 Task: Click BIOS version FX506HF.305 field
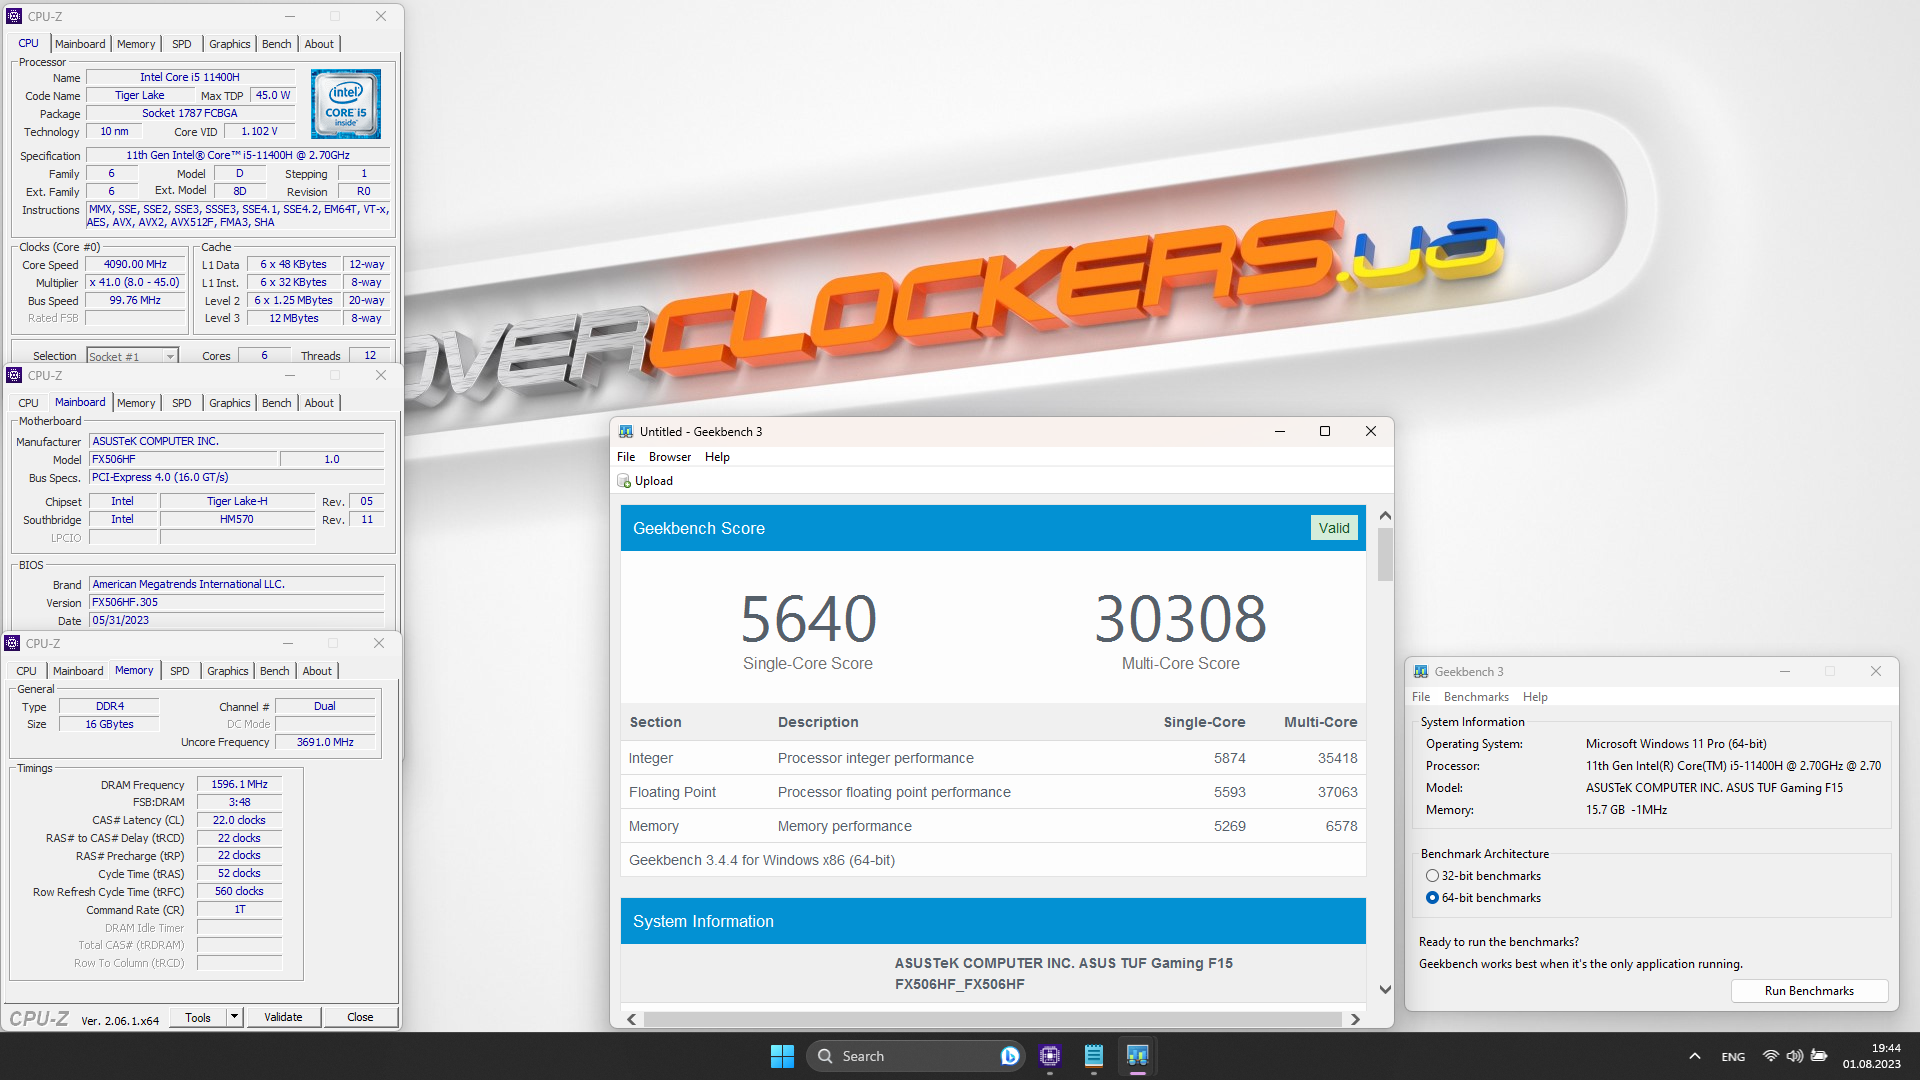(237, 602)
